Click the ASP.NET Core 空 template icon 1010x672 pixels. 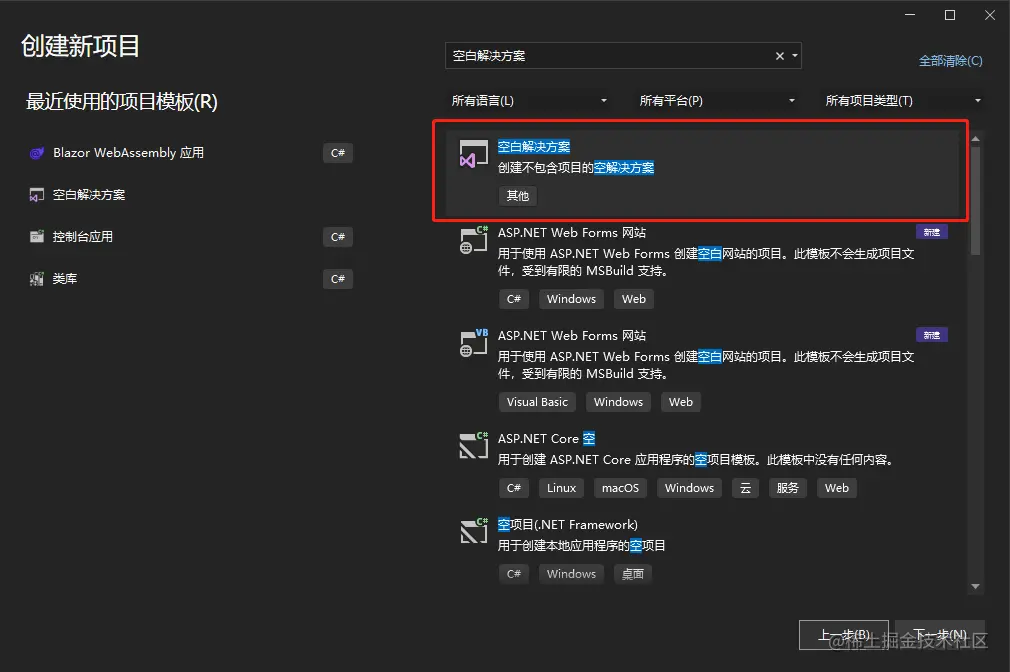point(473,446)
